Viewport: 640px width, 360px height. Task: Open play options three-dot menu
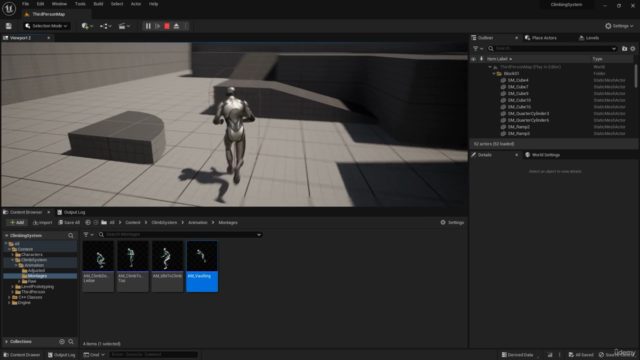pyautogui.click(x=186, y=26)
